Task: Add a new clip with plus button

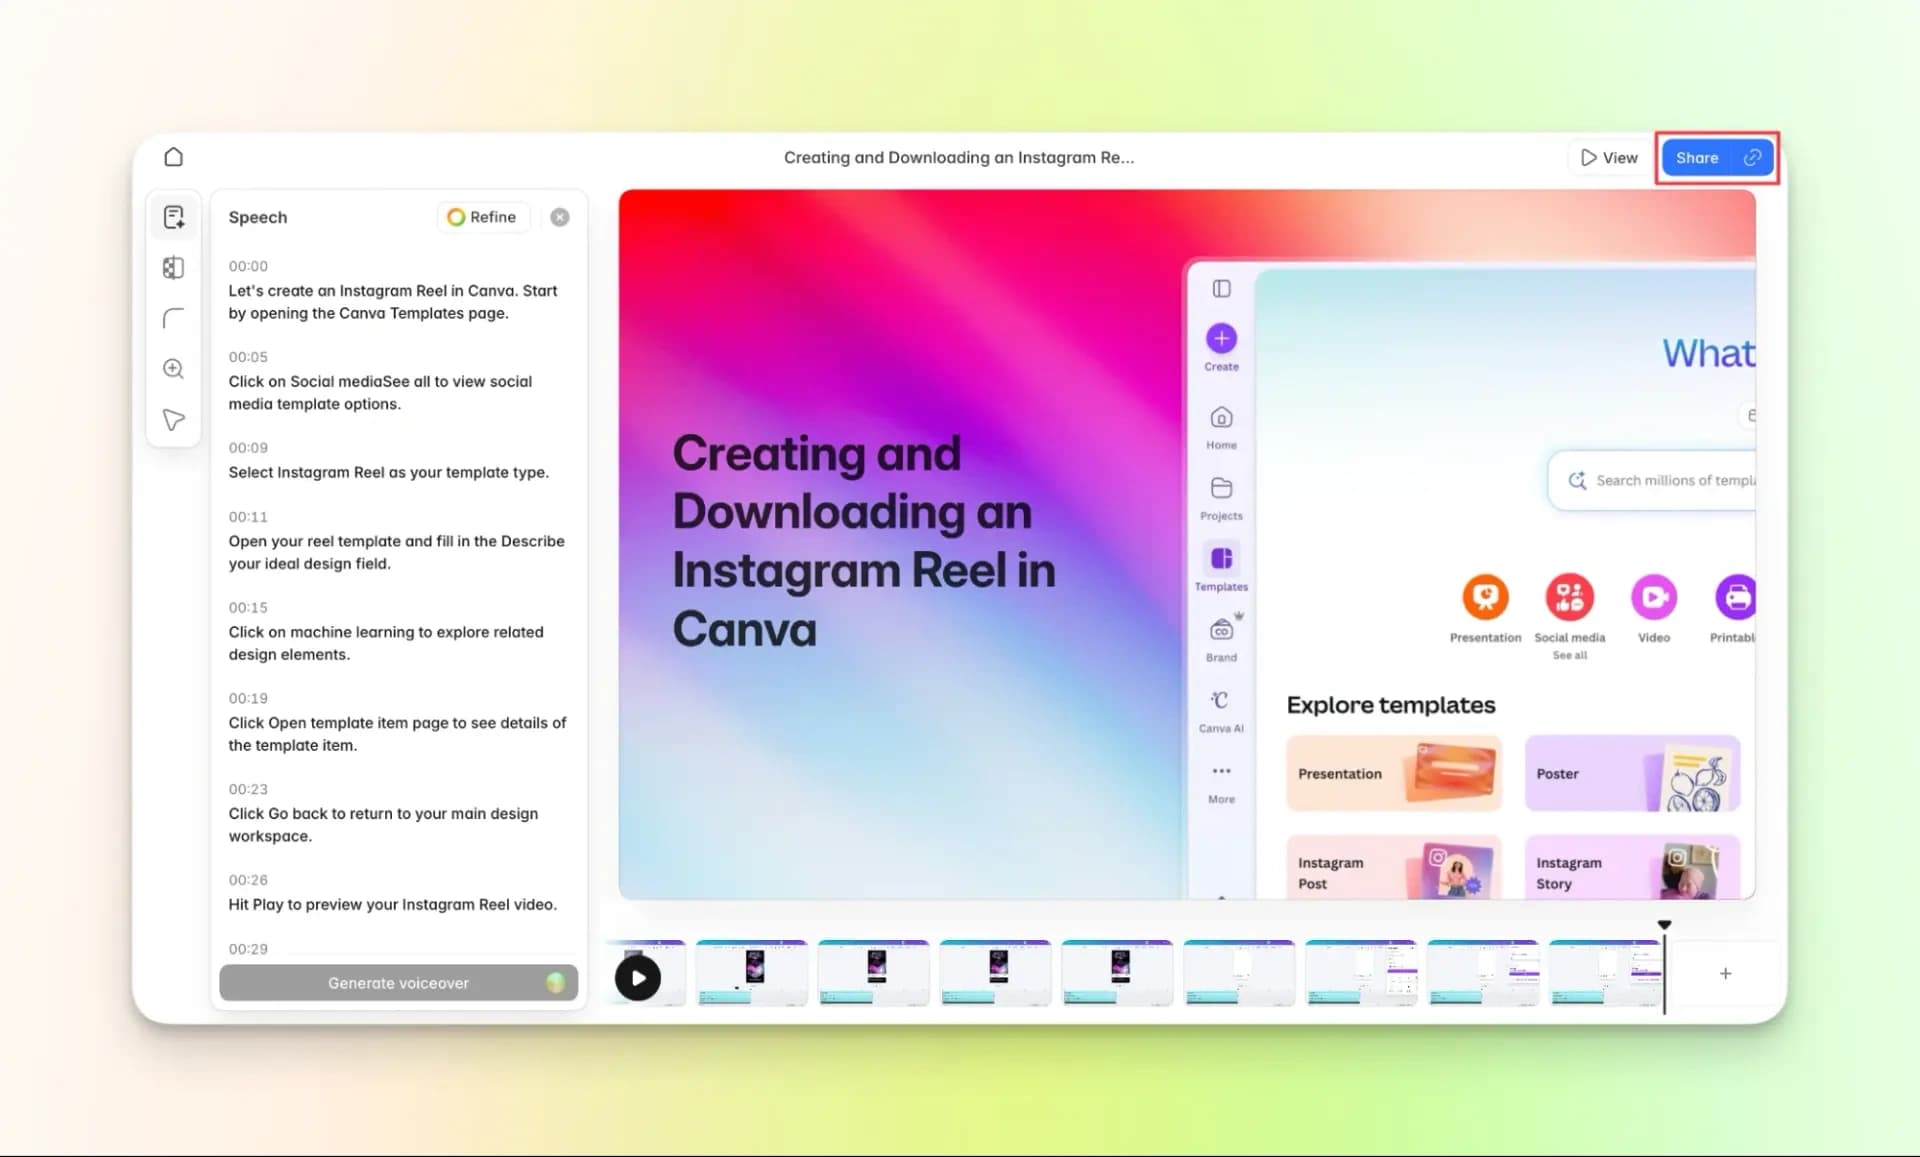Action: pos(1725,973)
